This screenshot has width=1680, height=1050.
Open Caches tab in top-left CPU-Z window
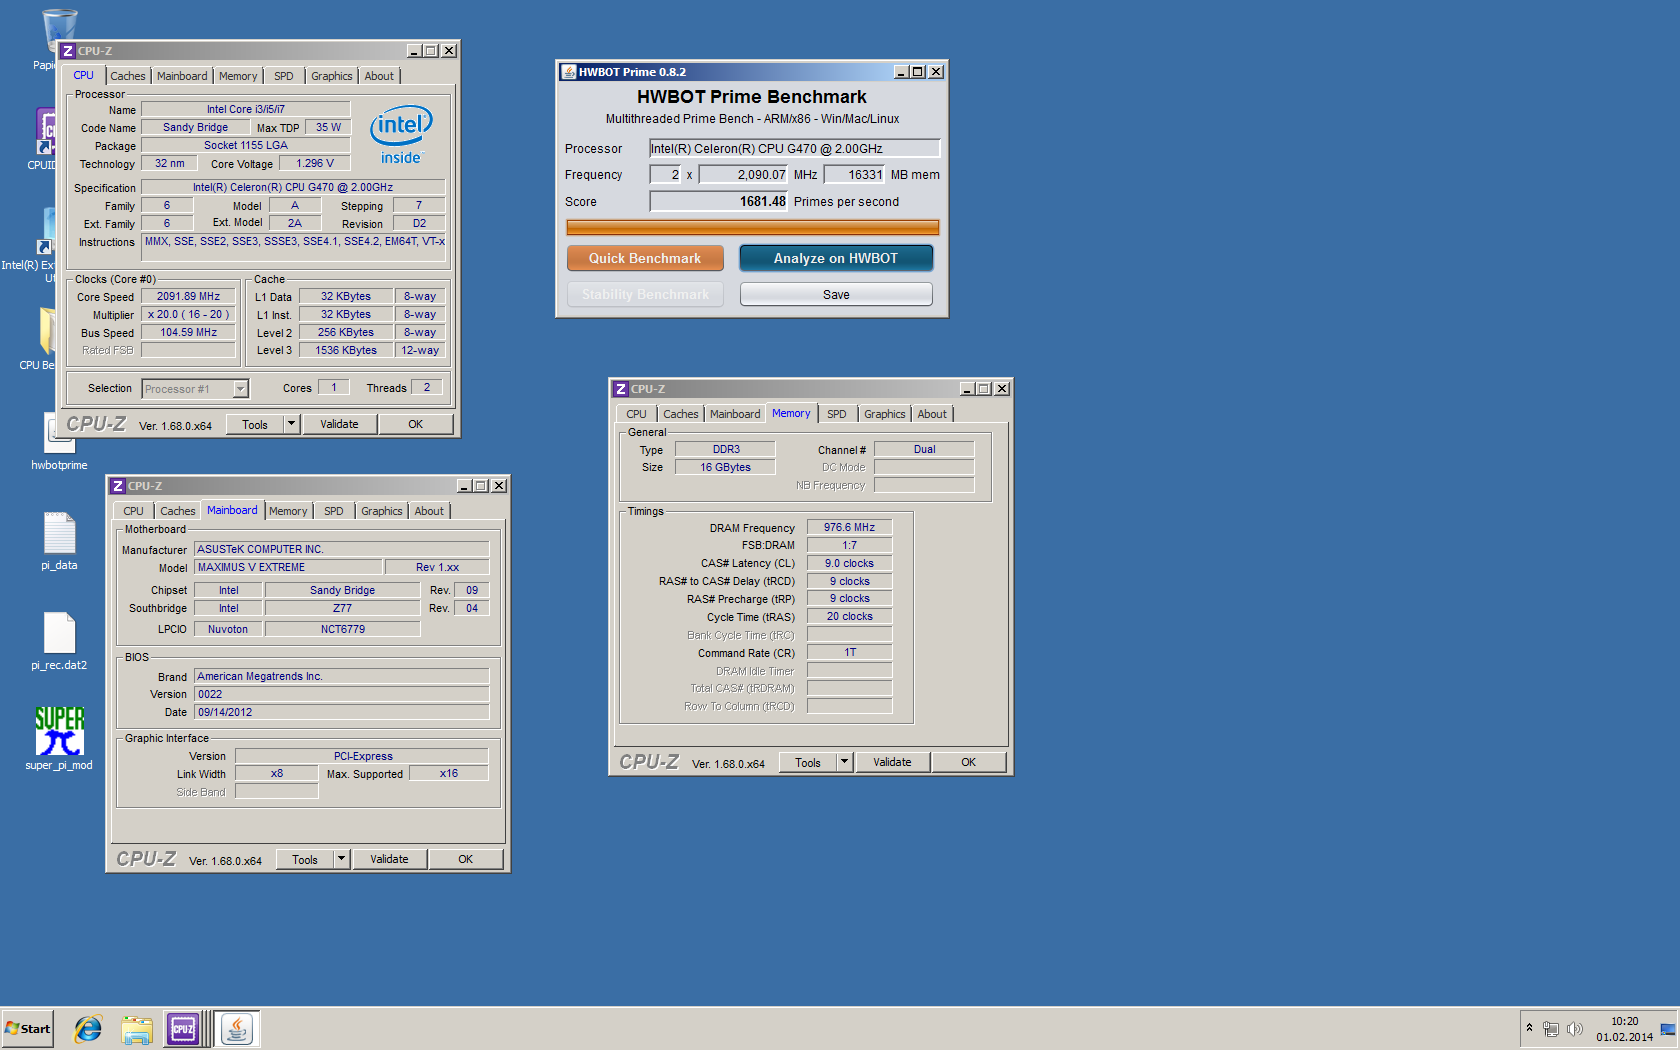coord(128,76)
